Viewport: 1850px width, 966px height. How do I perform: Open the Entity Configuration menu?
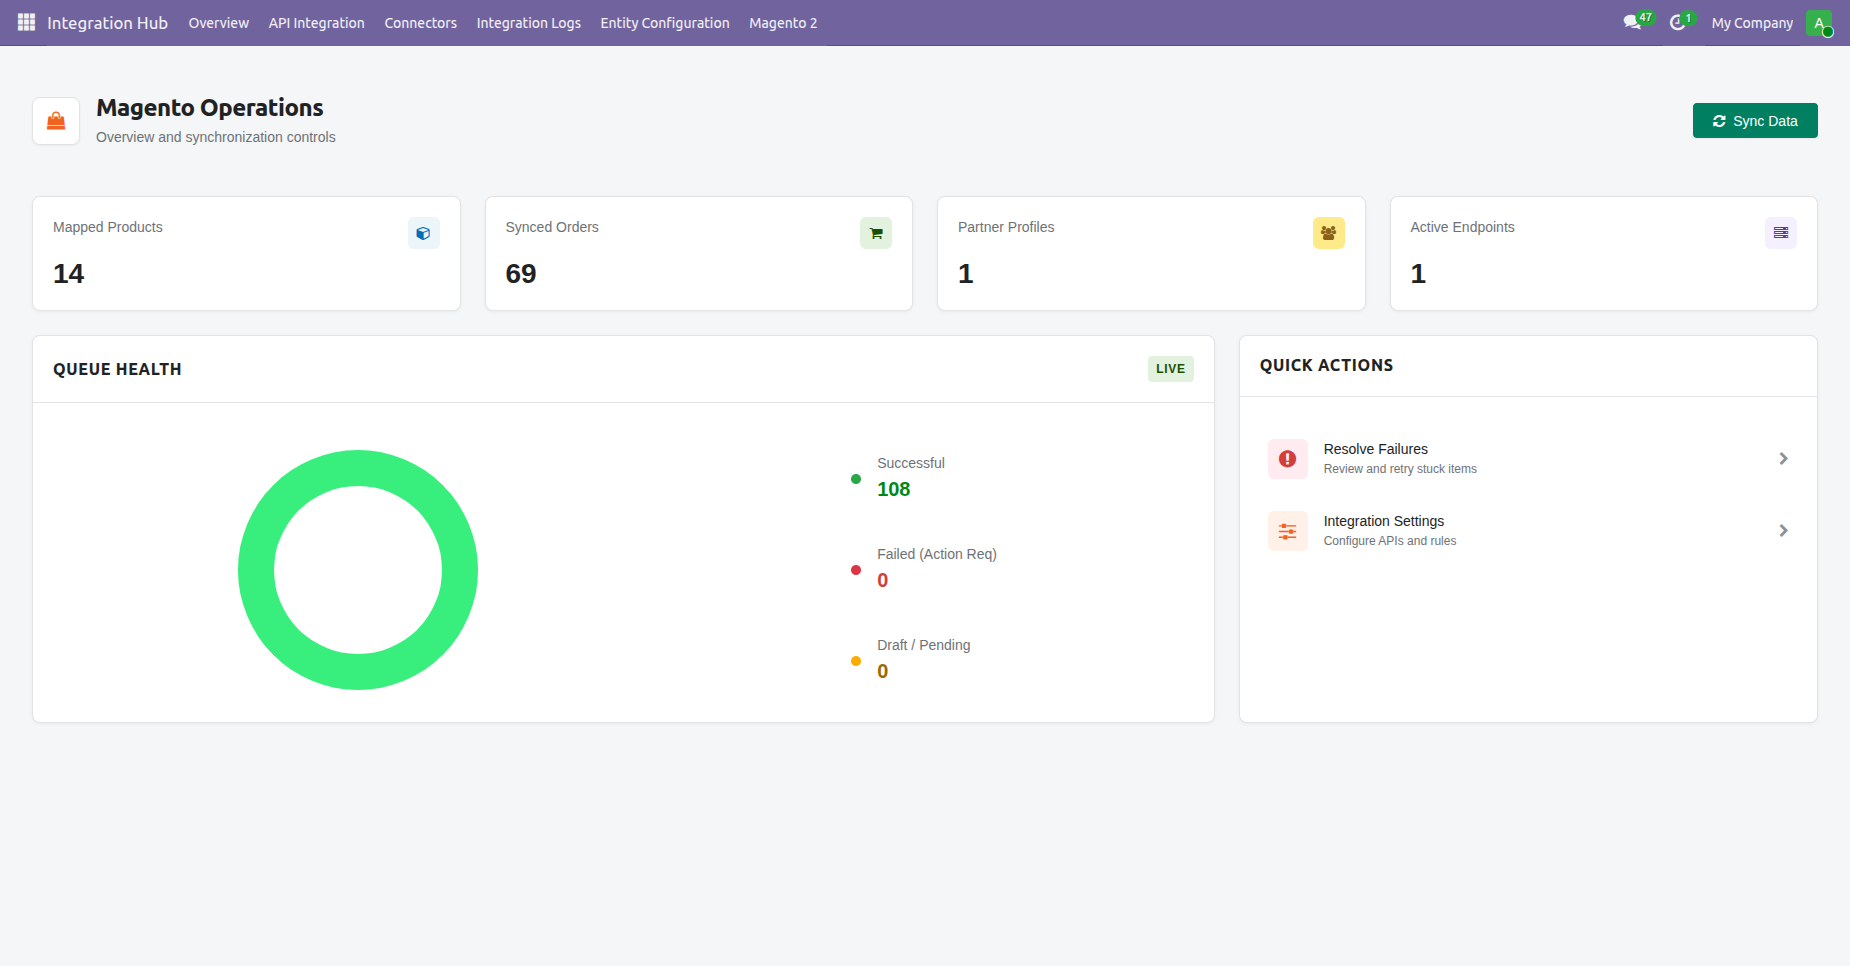point(665,23)
